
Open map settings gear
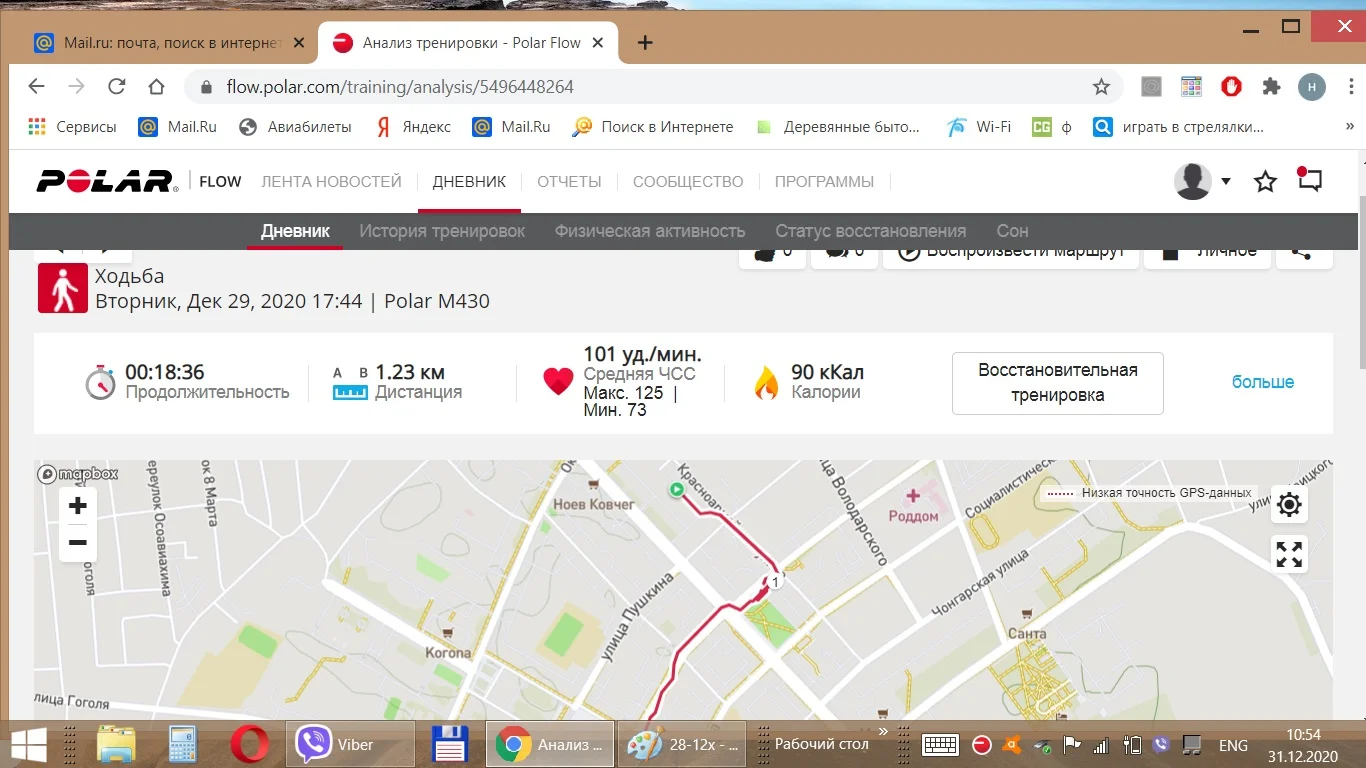(1289, 505)
